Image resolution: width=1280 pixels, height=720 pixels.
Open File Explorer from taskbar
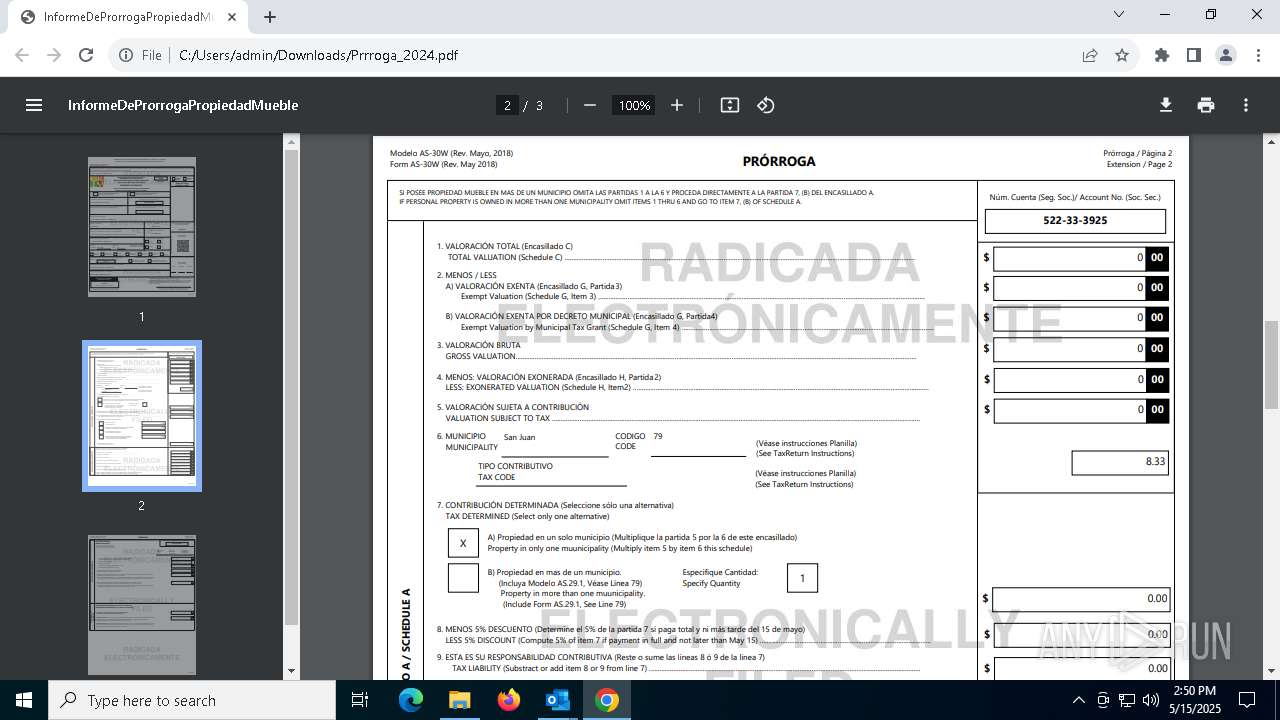click(x=459, y=700)
